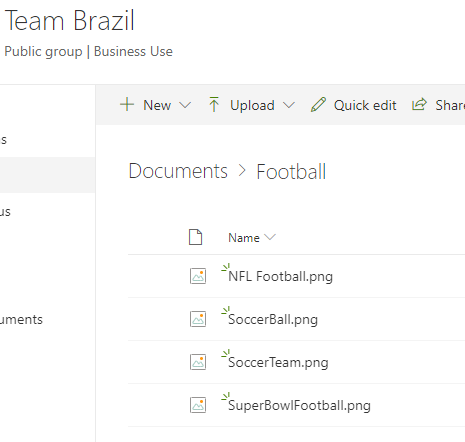Select the highlighted left navigation item

pyautogui.click(x=47, y=175)
